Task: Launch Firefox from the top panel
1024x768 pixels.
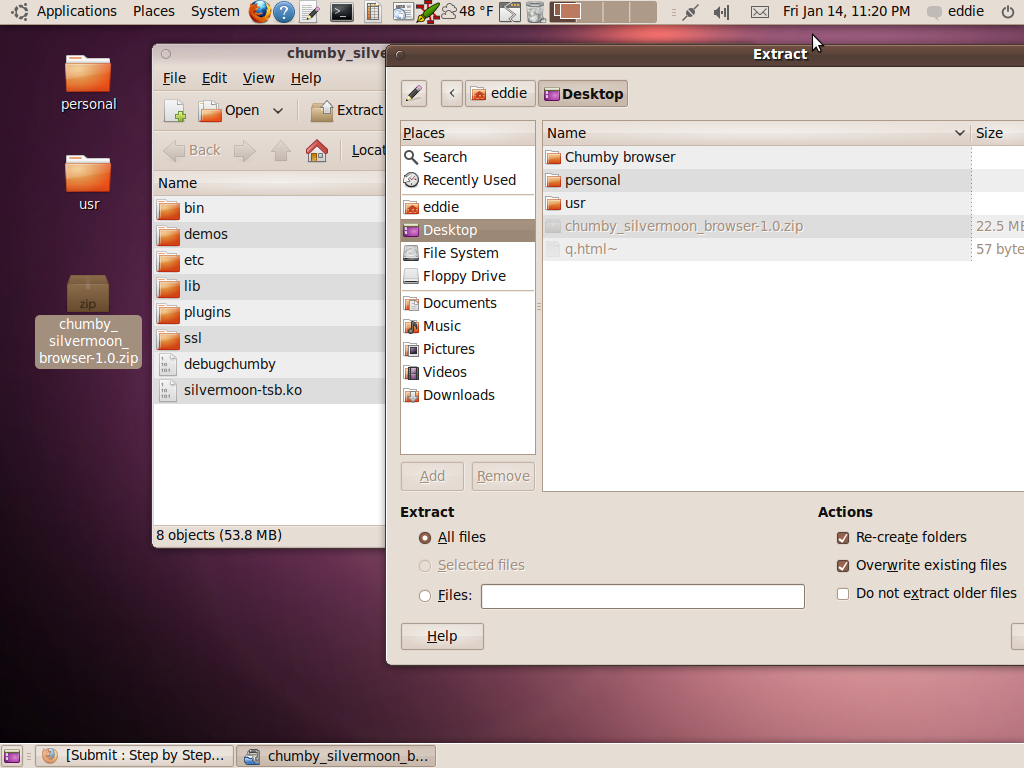Action: (x=259, y=12)
